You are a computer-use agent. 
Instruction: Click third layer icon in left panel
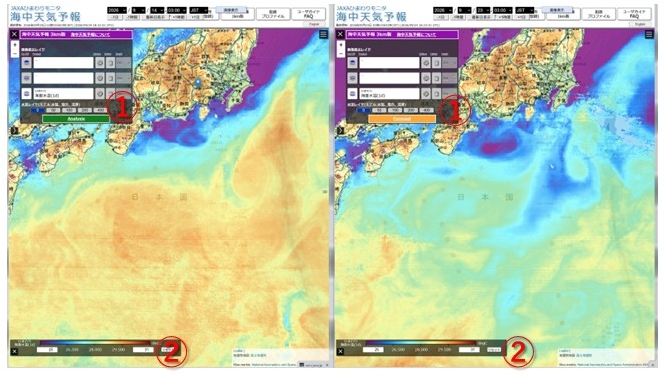pyautogui.click(x=27, y=94)
